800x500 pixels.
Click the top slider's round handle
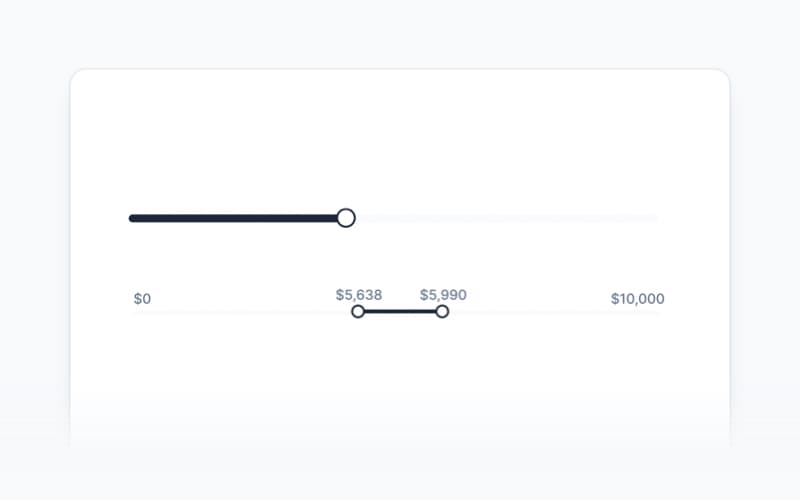coord(346,218)
